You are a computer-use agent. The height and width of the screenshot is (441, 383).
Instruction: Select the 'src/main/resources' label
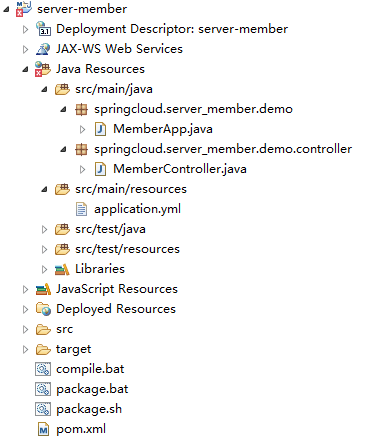coord(131,189)
